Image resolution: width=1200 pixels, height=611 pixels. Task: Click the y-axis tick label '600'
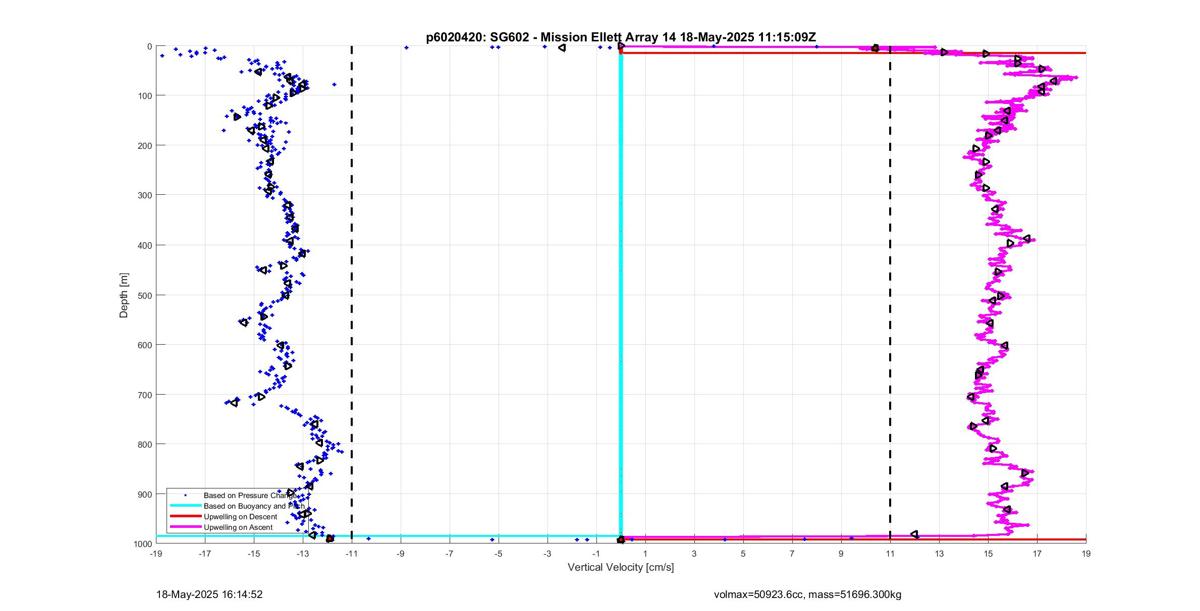(x=143, y=344)
